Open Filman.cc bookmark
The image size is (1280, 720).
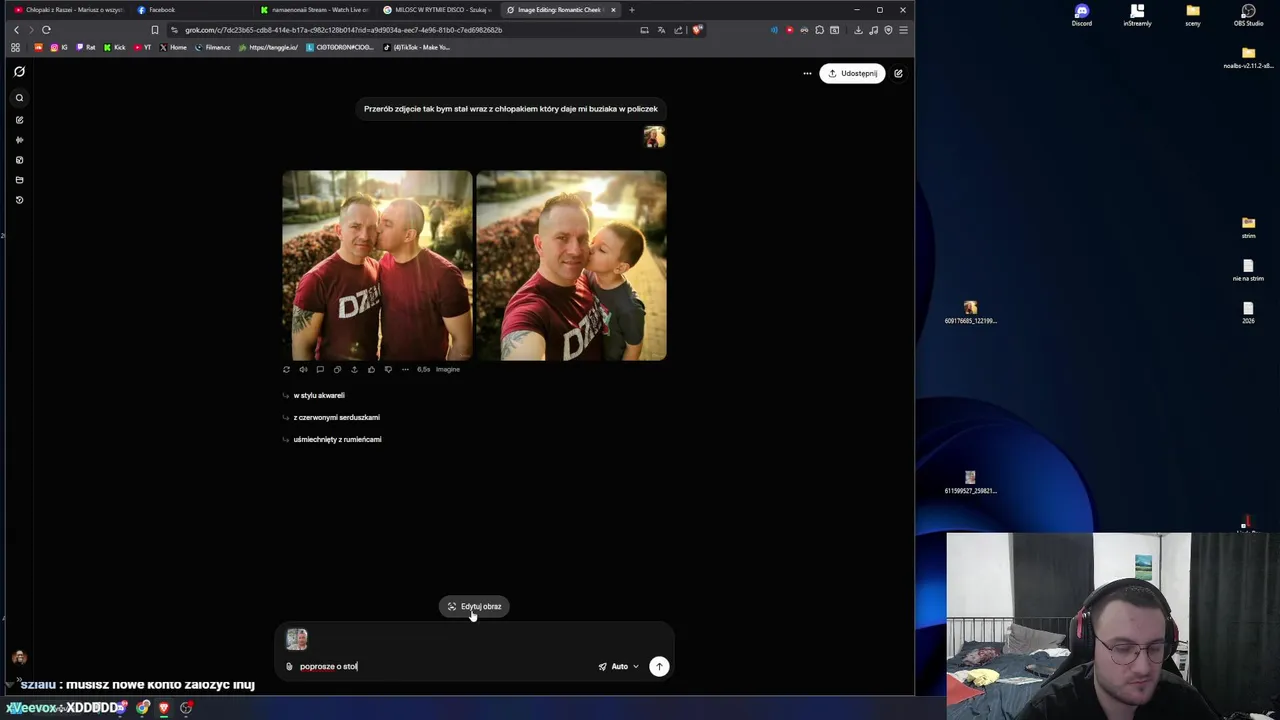tap(212, 47)
